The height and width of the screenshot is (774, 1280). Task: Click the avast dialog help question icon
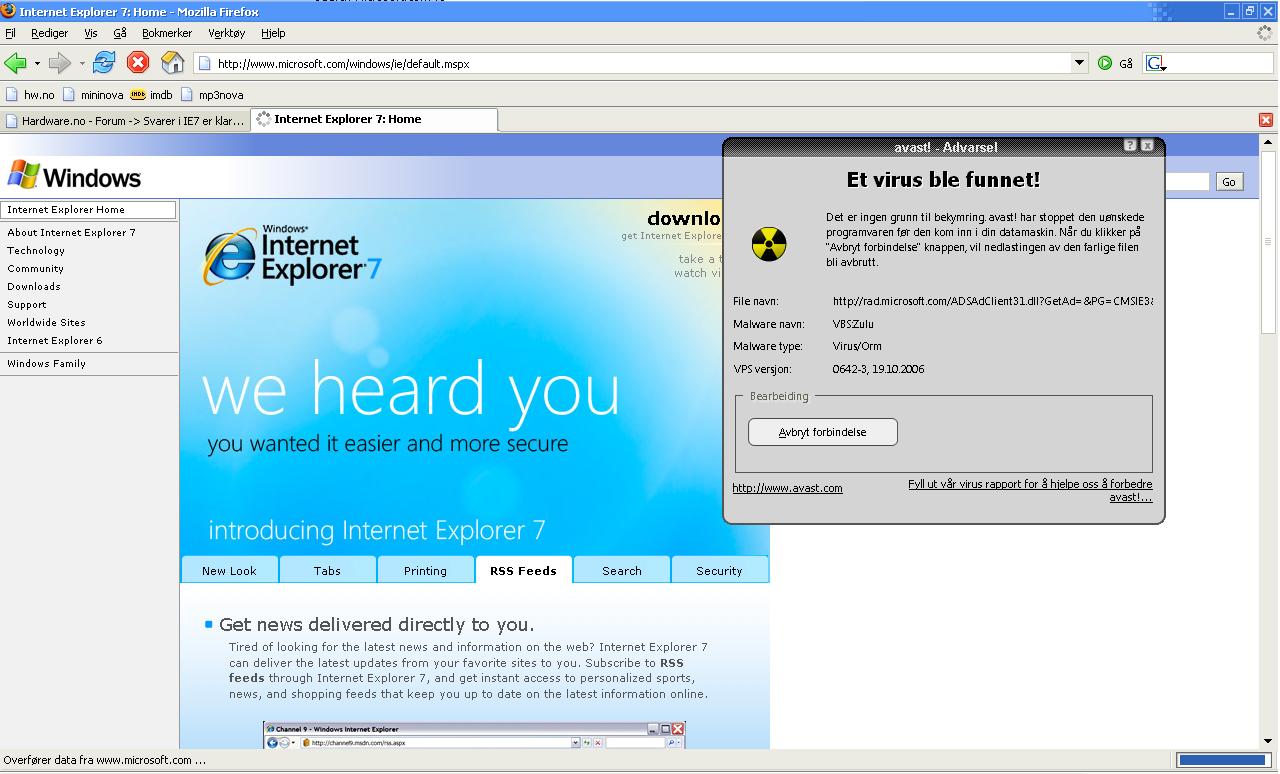(1130, 145)
